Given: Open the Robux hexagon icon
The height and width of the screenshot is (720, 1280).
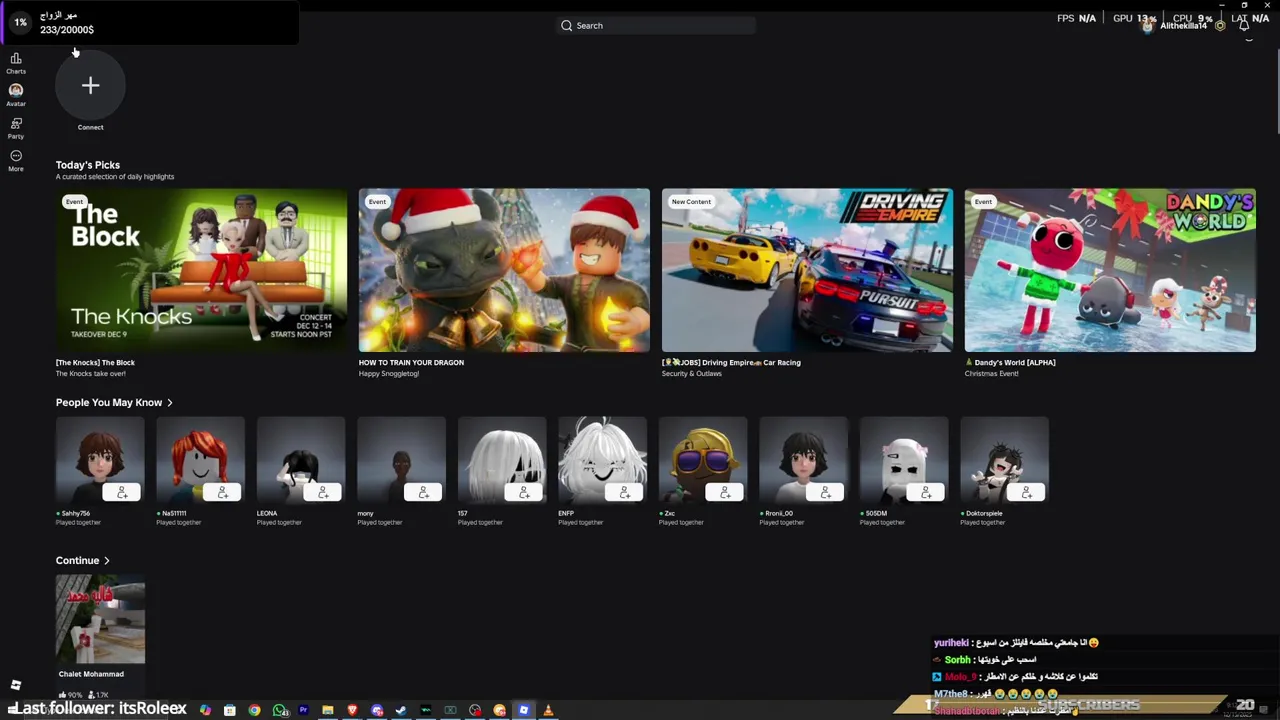Looking at the screenshot, I should (1220, 26).
